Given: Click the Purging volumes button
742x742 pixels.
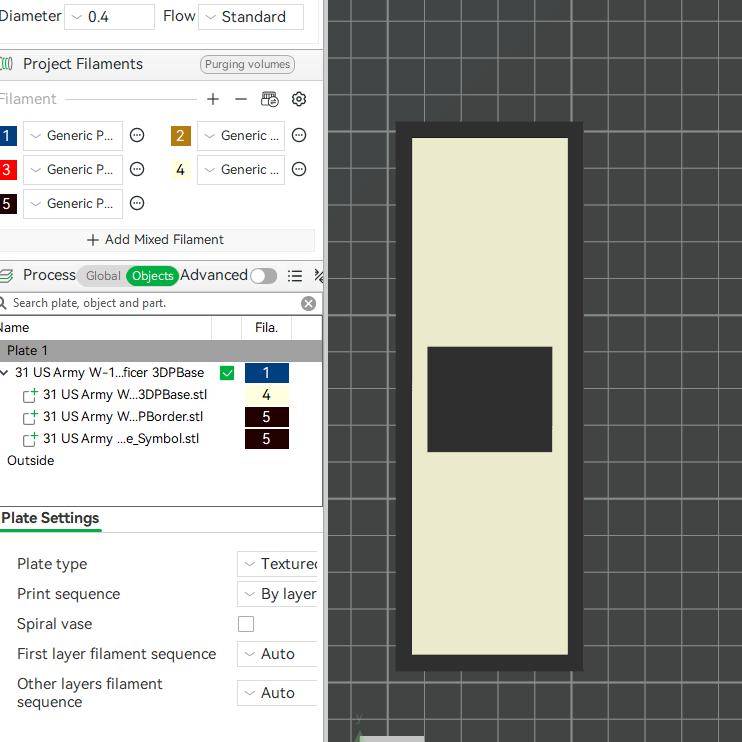Looking at the screenshot, I should pos(247,64).
